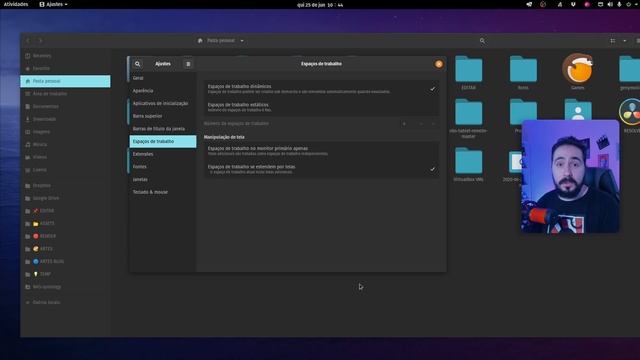Choose Espaços de trabalho dinâmicos option

point(322,89)
